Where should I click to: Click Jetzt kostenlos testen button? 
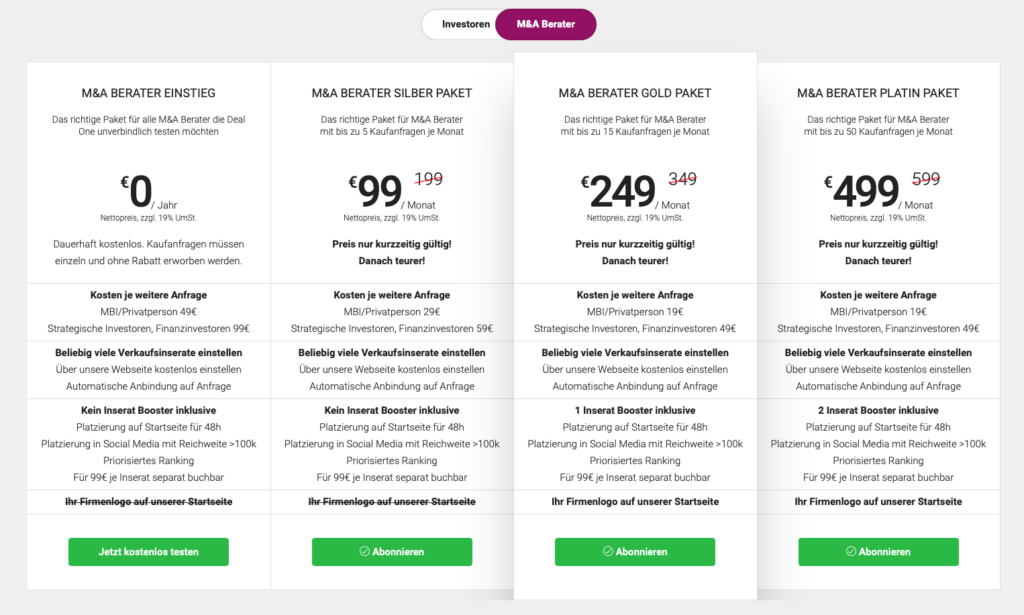point(148,552)
